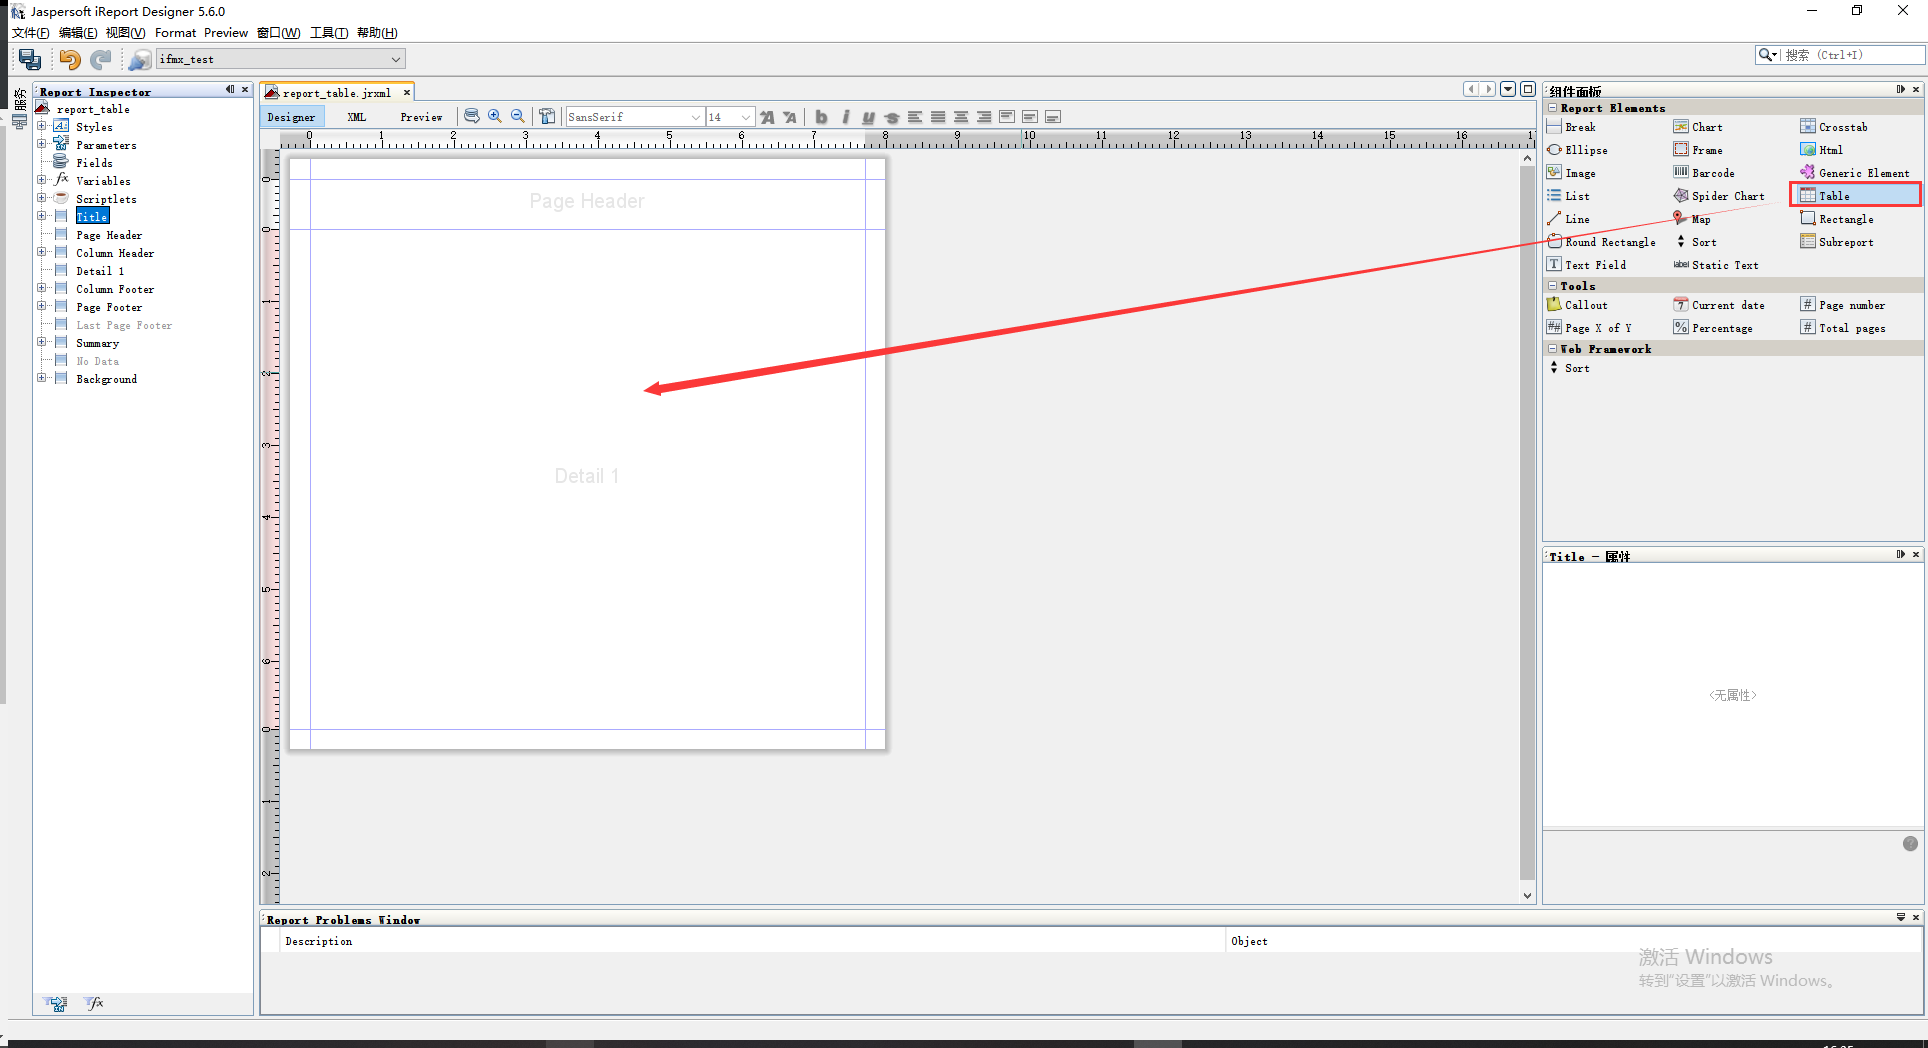Screen dimensions: 1928x1048
Task: Select the Page X of Y tool
Action: click(x=1596, y=327)
